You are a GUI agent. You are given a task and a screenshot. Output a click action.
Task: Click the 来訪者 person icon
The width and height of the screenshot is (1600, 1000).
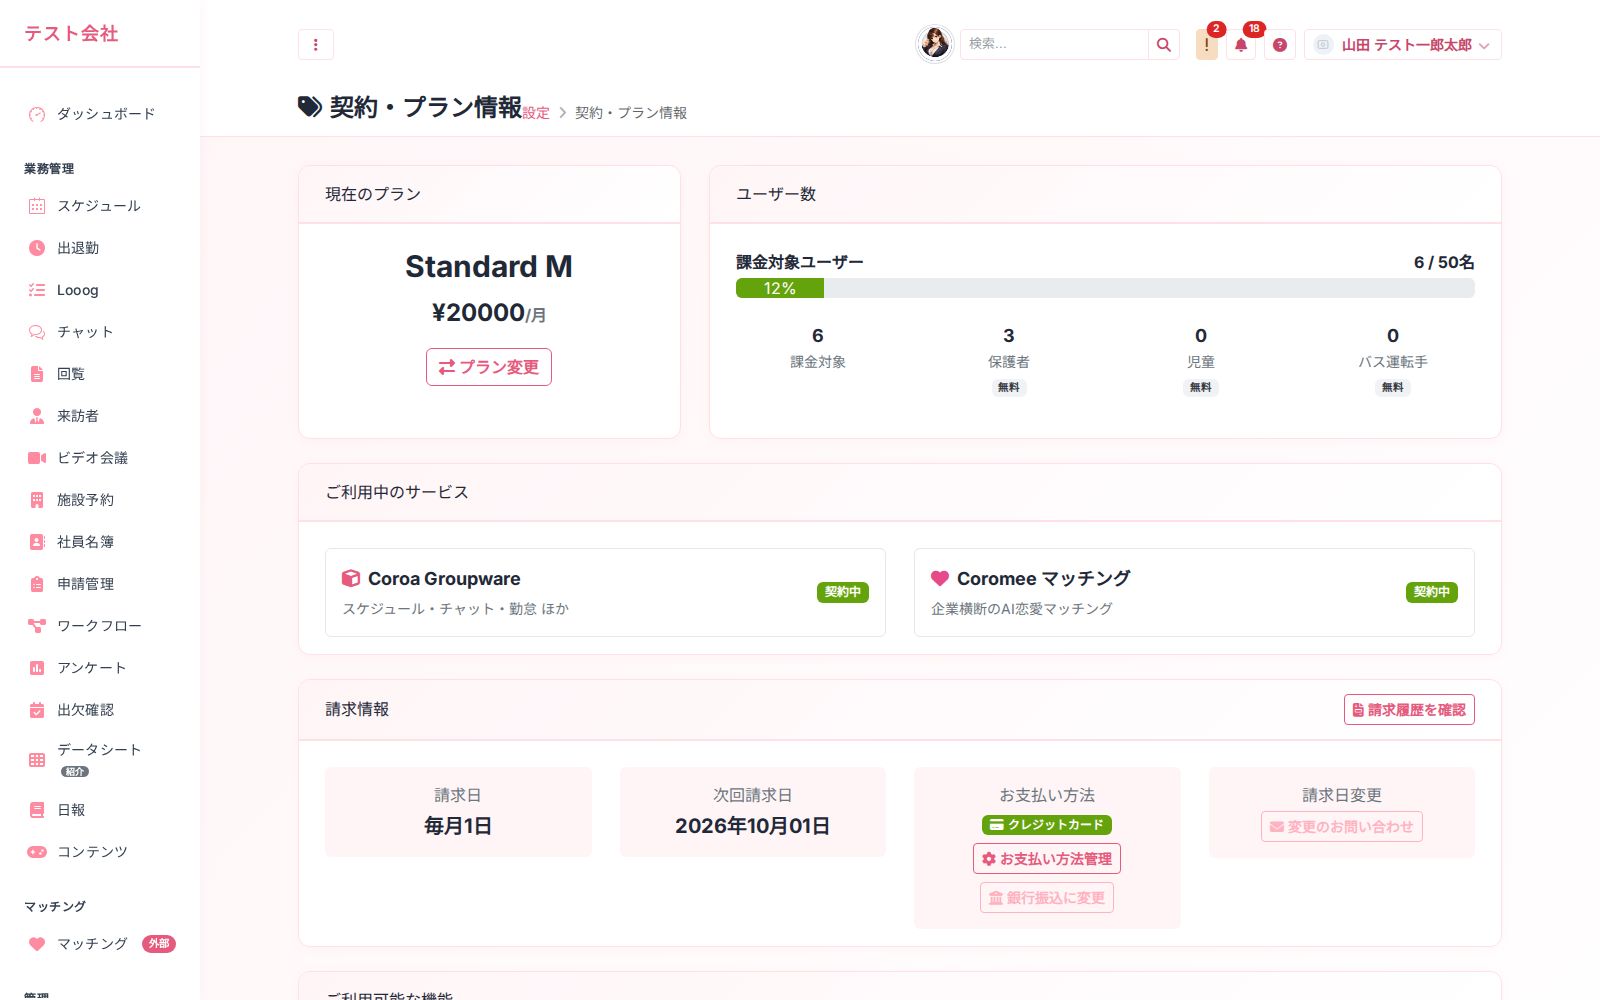coord(37,416)
